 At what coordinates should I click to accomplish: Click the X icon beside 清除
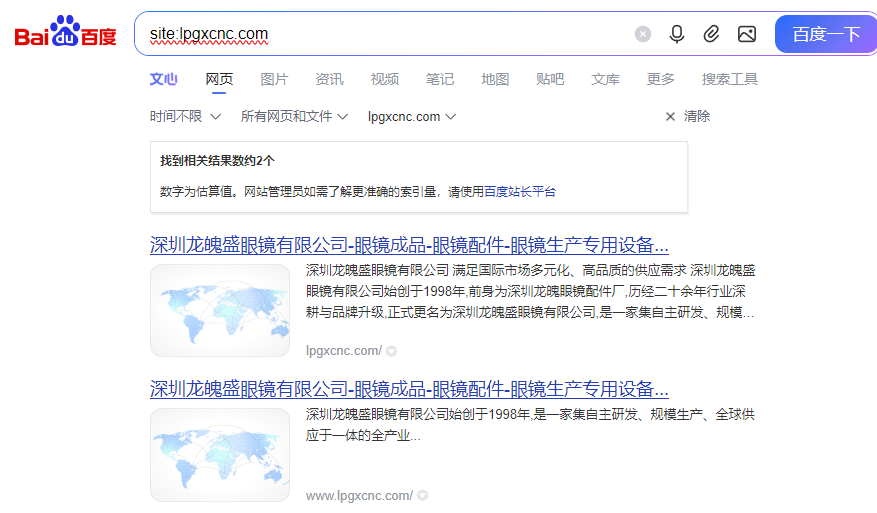click(x=670, y=116)
